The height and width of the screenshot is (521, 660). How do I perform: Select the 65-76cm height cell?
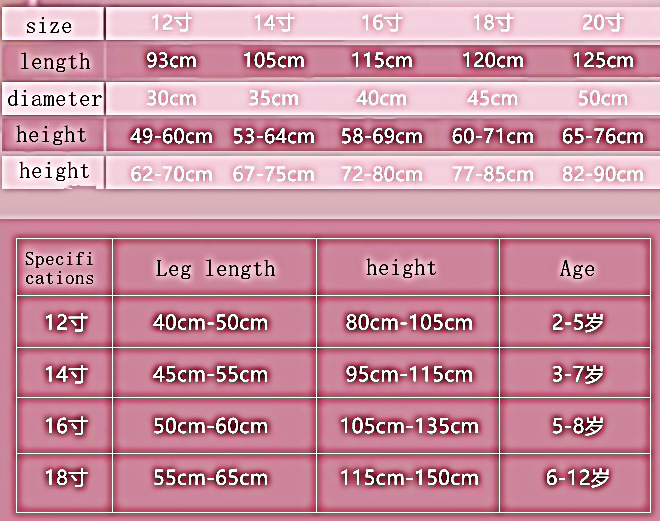click(603, 136)
